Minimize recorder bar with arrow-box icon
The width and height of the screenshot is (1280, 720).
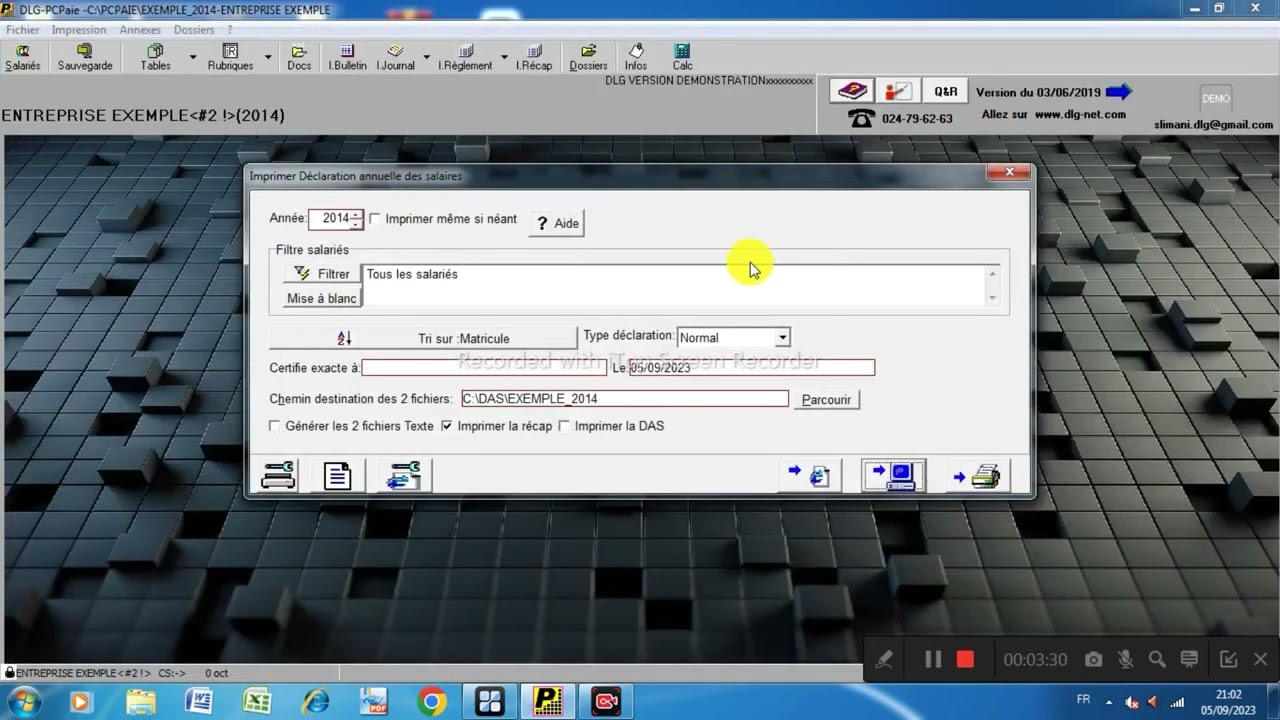point(1229,659)
